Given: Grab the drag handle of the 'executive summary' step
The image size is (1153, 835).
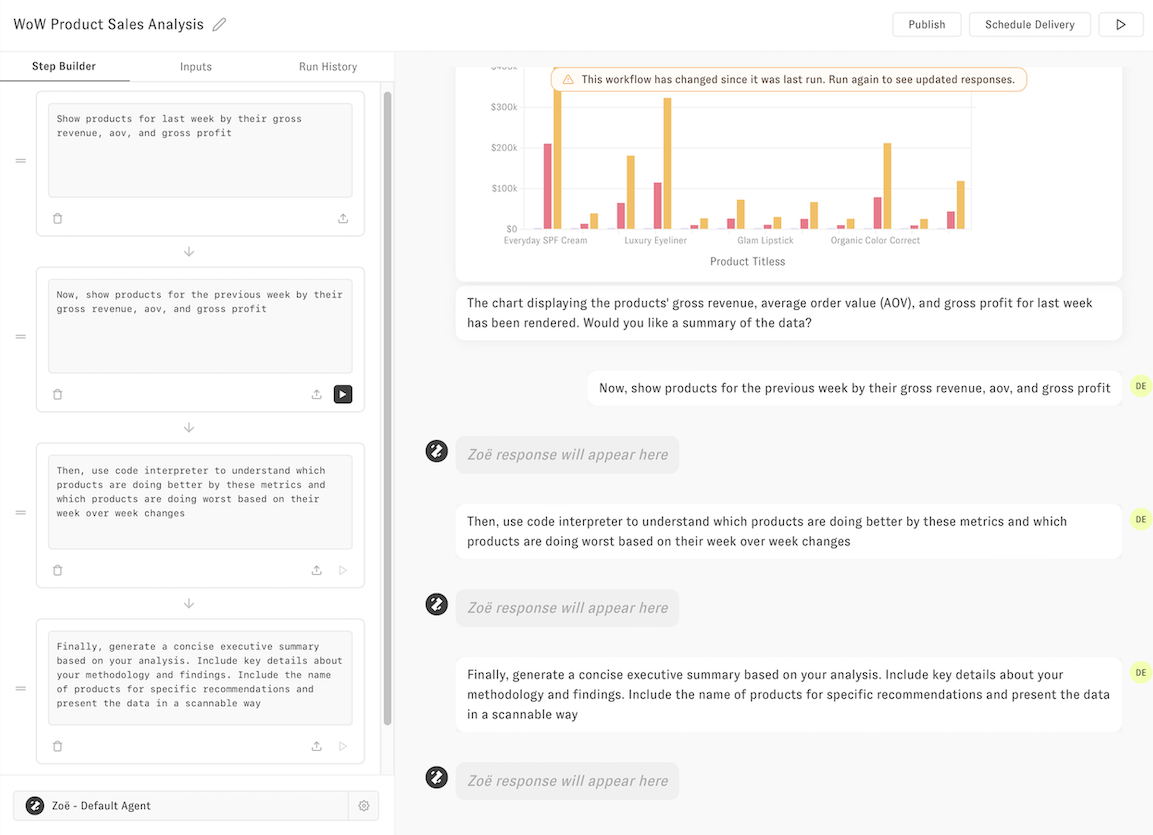Looking at the screenshot, I should point(21,689).
